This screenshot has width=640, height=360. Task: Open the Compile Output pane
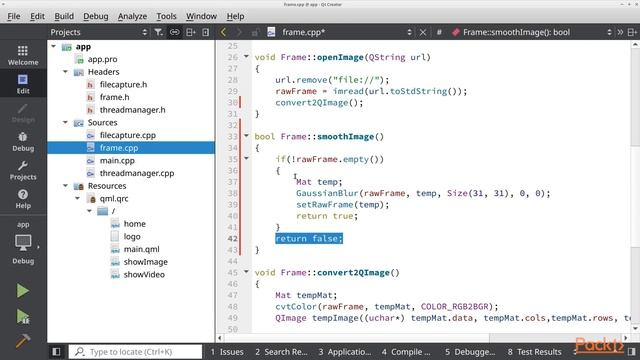tap(406, 351)
